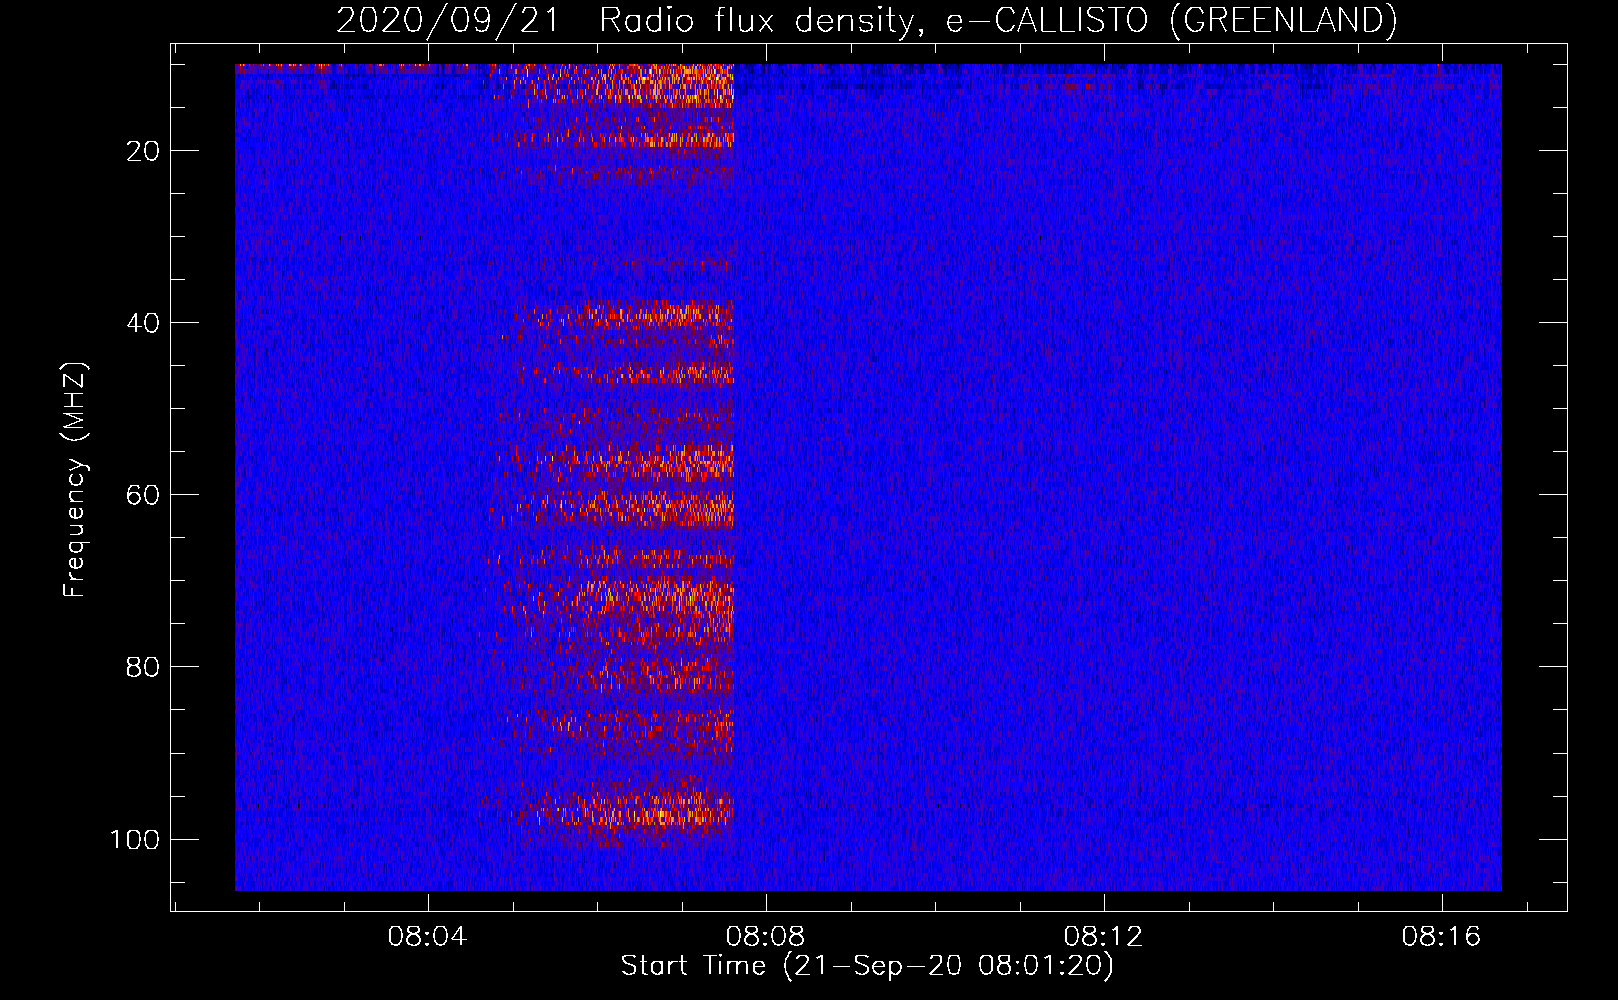Click the 08:08 time tick label
Viewport: 1618px width, 1000px height.
(x=766, y=937)
